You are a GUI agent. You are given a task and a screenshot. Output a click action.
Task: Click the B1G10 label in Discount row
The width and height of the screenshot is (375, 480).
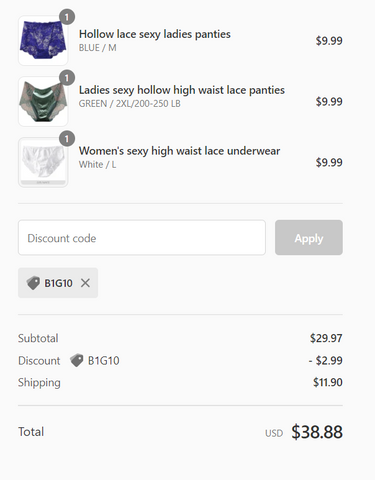[x=104, y=361]
